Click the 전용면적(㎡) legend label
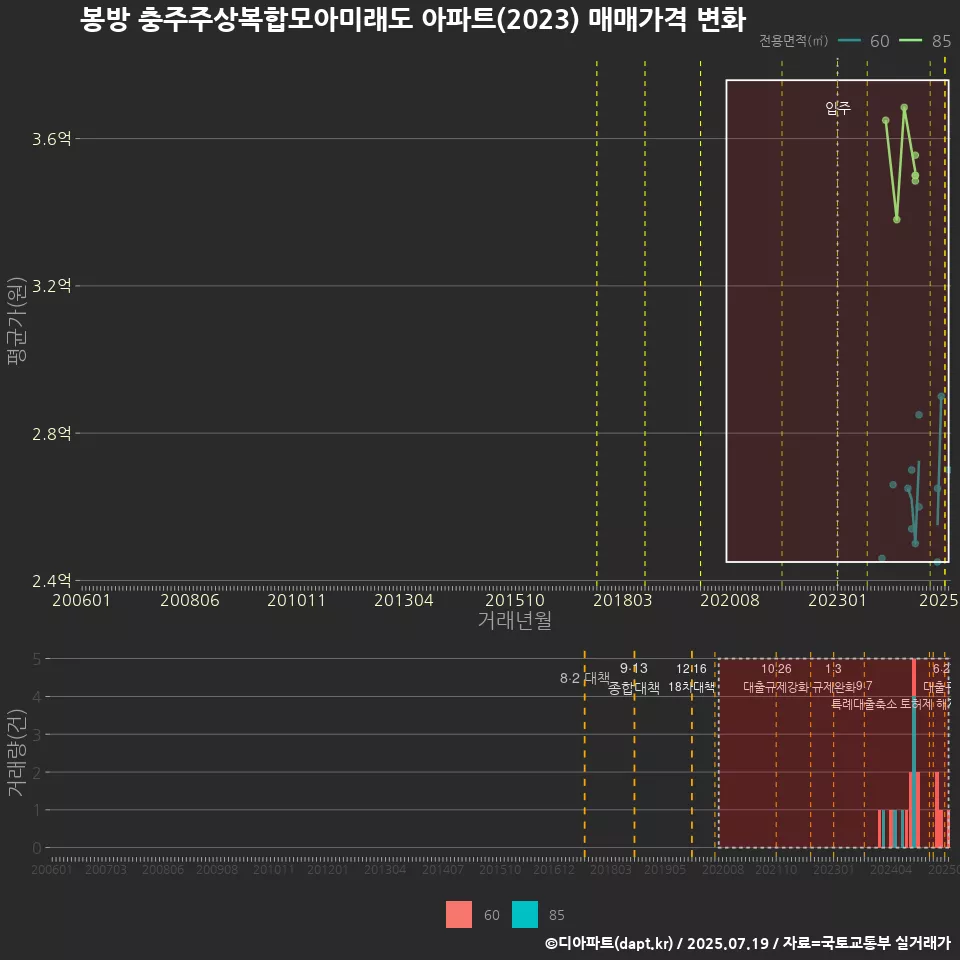 (793, 41)
